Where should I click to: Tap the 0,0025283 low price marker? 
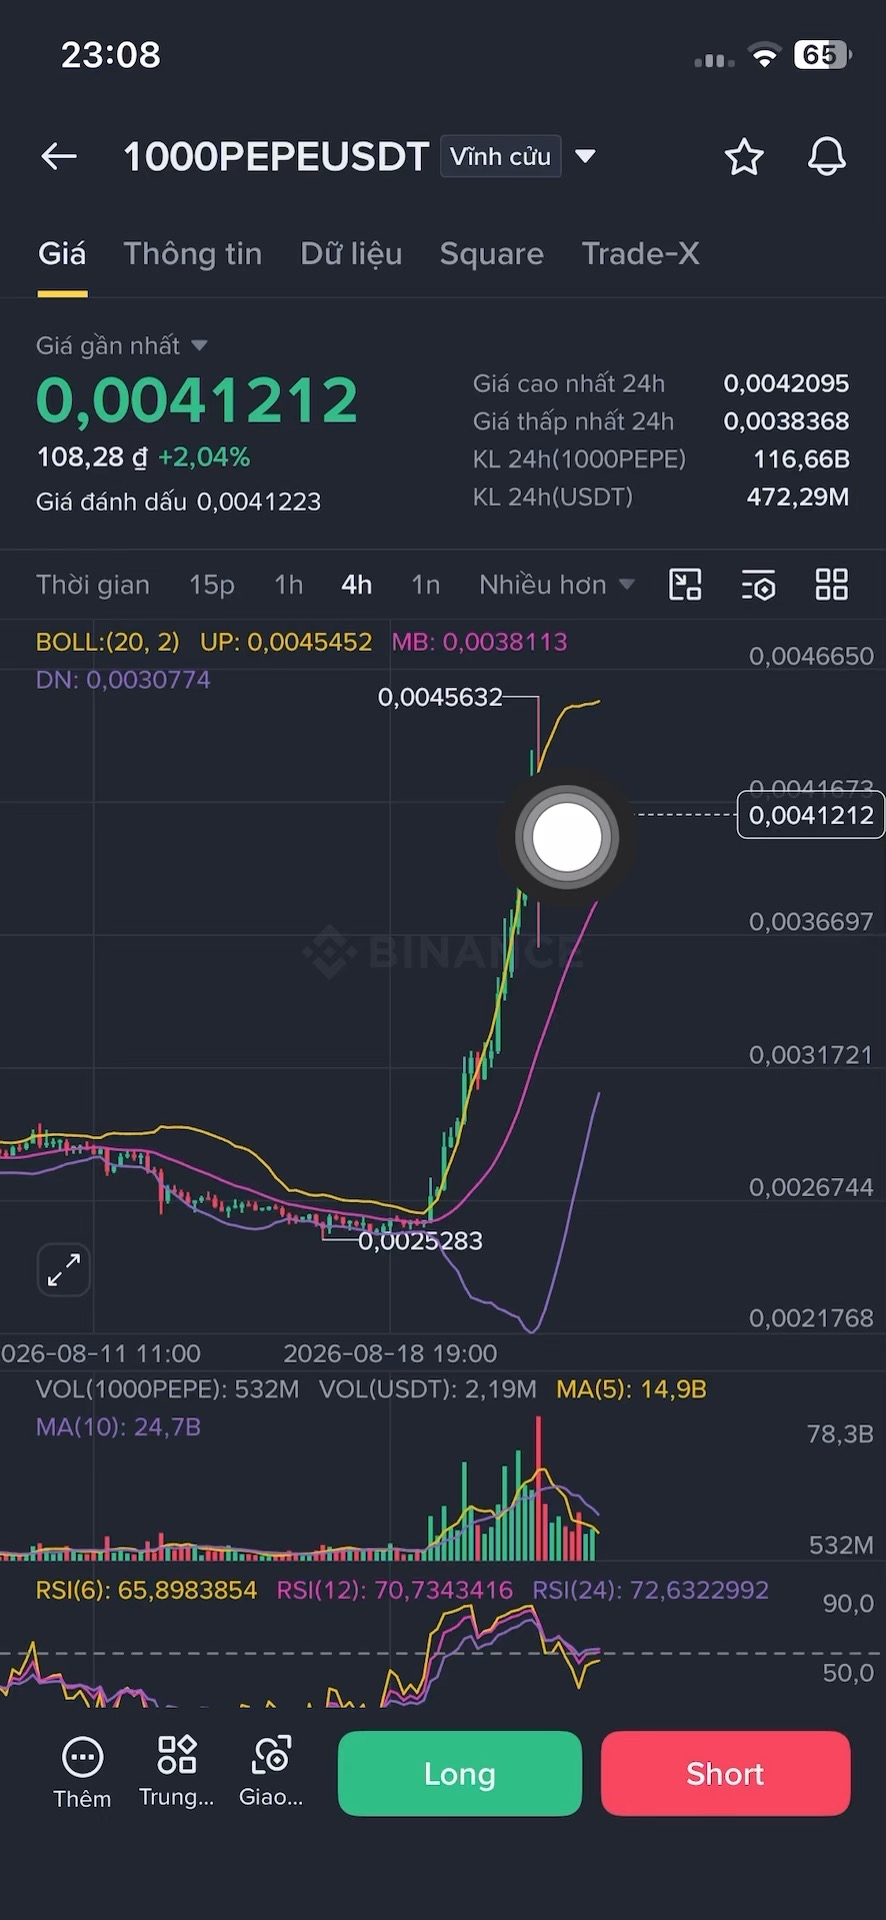pyautogui.click(x=420, y=1241)
